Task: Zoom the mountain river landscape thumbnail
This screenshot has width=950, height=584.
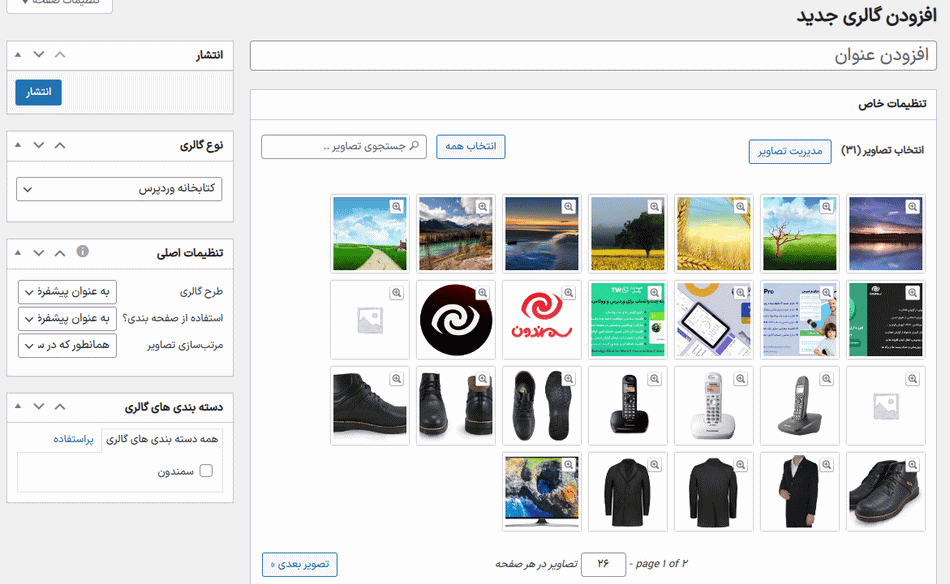Action: point(482,207)
